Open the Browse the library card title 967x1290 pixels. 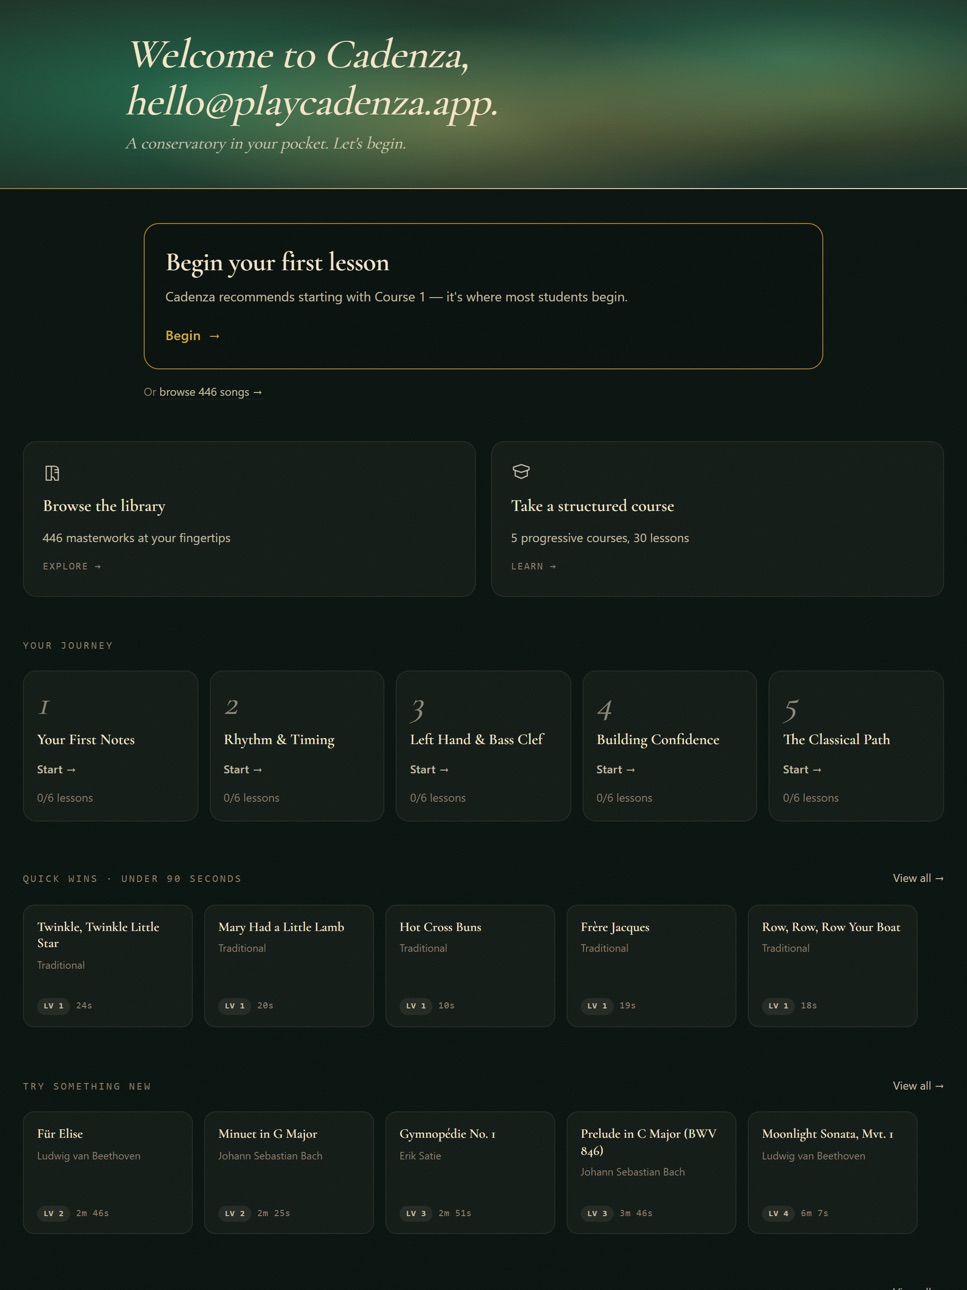104,506
